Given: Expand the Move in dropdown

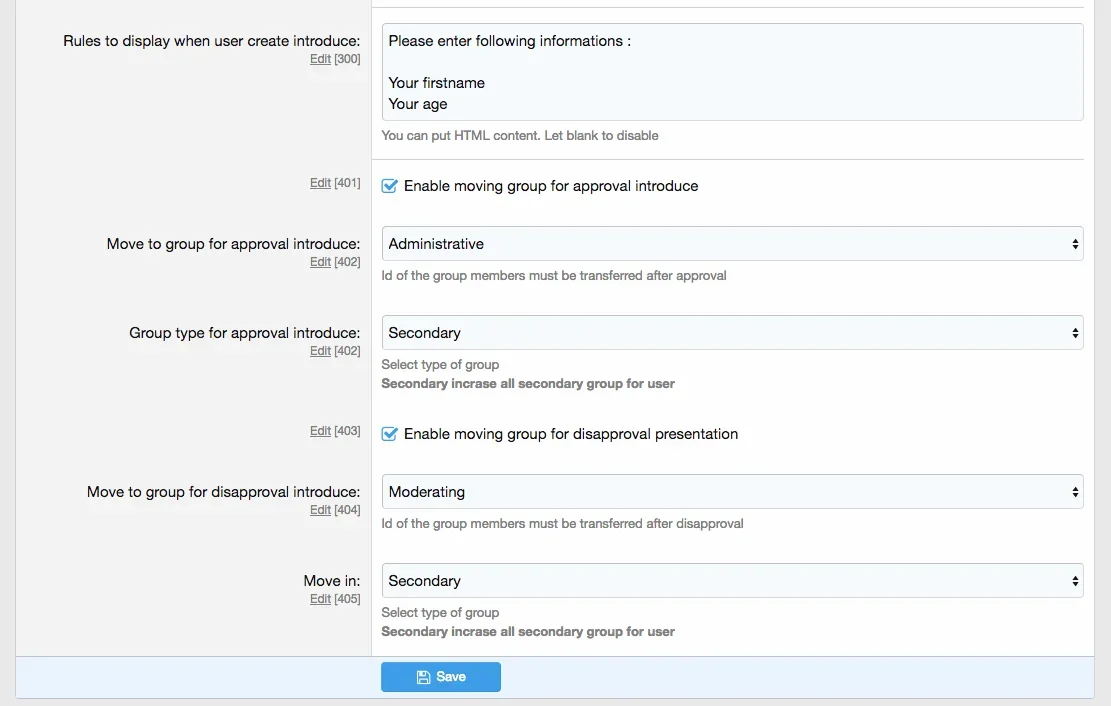Looking at the screenshot, I should 732,581.
